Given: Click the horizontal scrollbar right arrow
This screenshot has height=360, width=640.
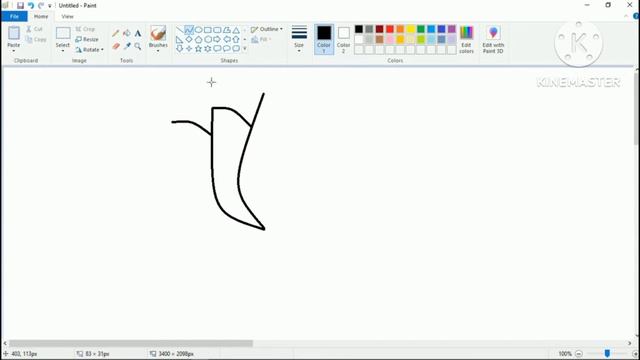Looking at the screenshot, I should [630, 344].
